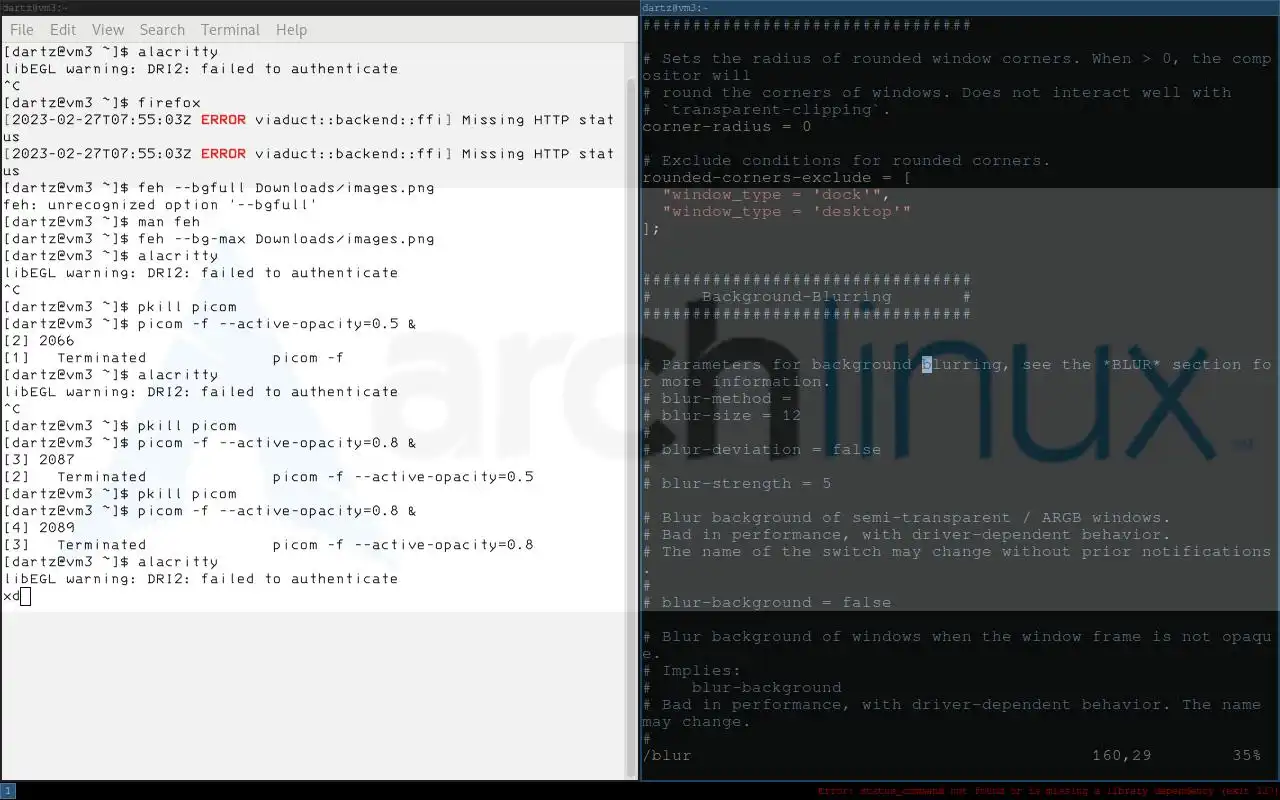Click 'corner-radius = 0' in the vim window
Image resolution: width=1280 pixels, height=800 pixels.
(727, 127)
